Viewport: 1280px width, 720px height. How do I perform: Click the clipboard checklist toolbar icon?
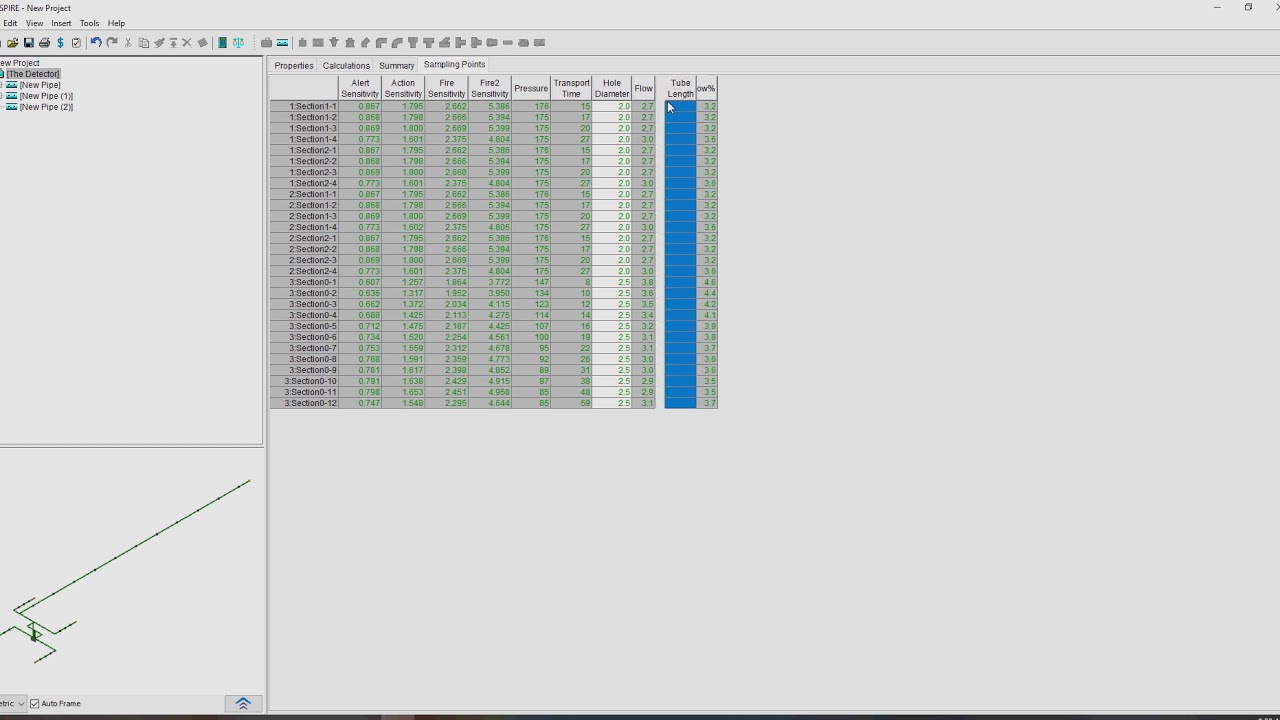coord(76,43)
